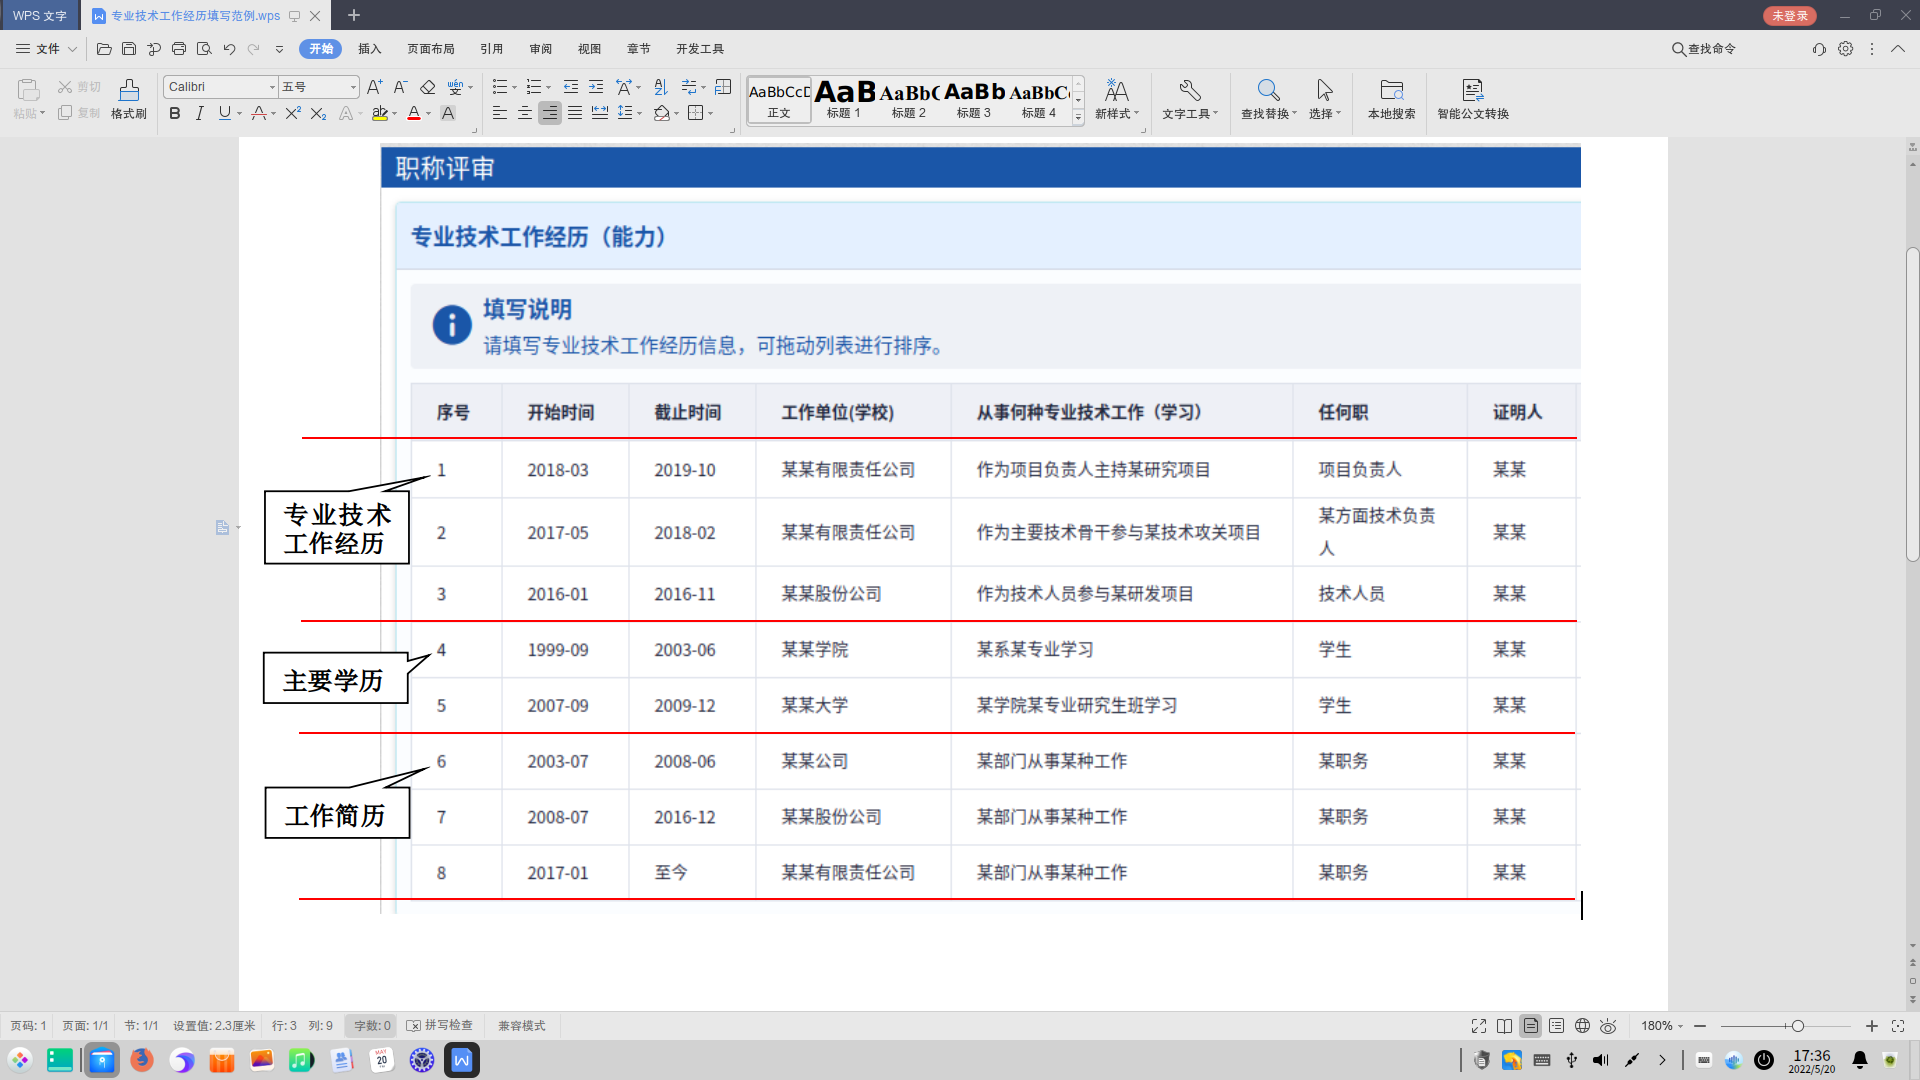Increase paragraph indent
The width and height of the screenshot is (1920, 1080).
coord(596,87)
